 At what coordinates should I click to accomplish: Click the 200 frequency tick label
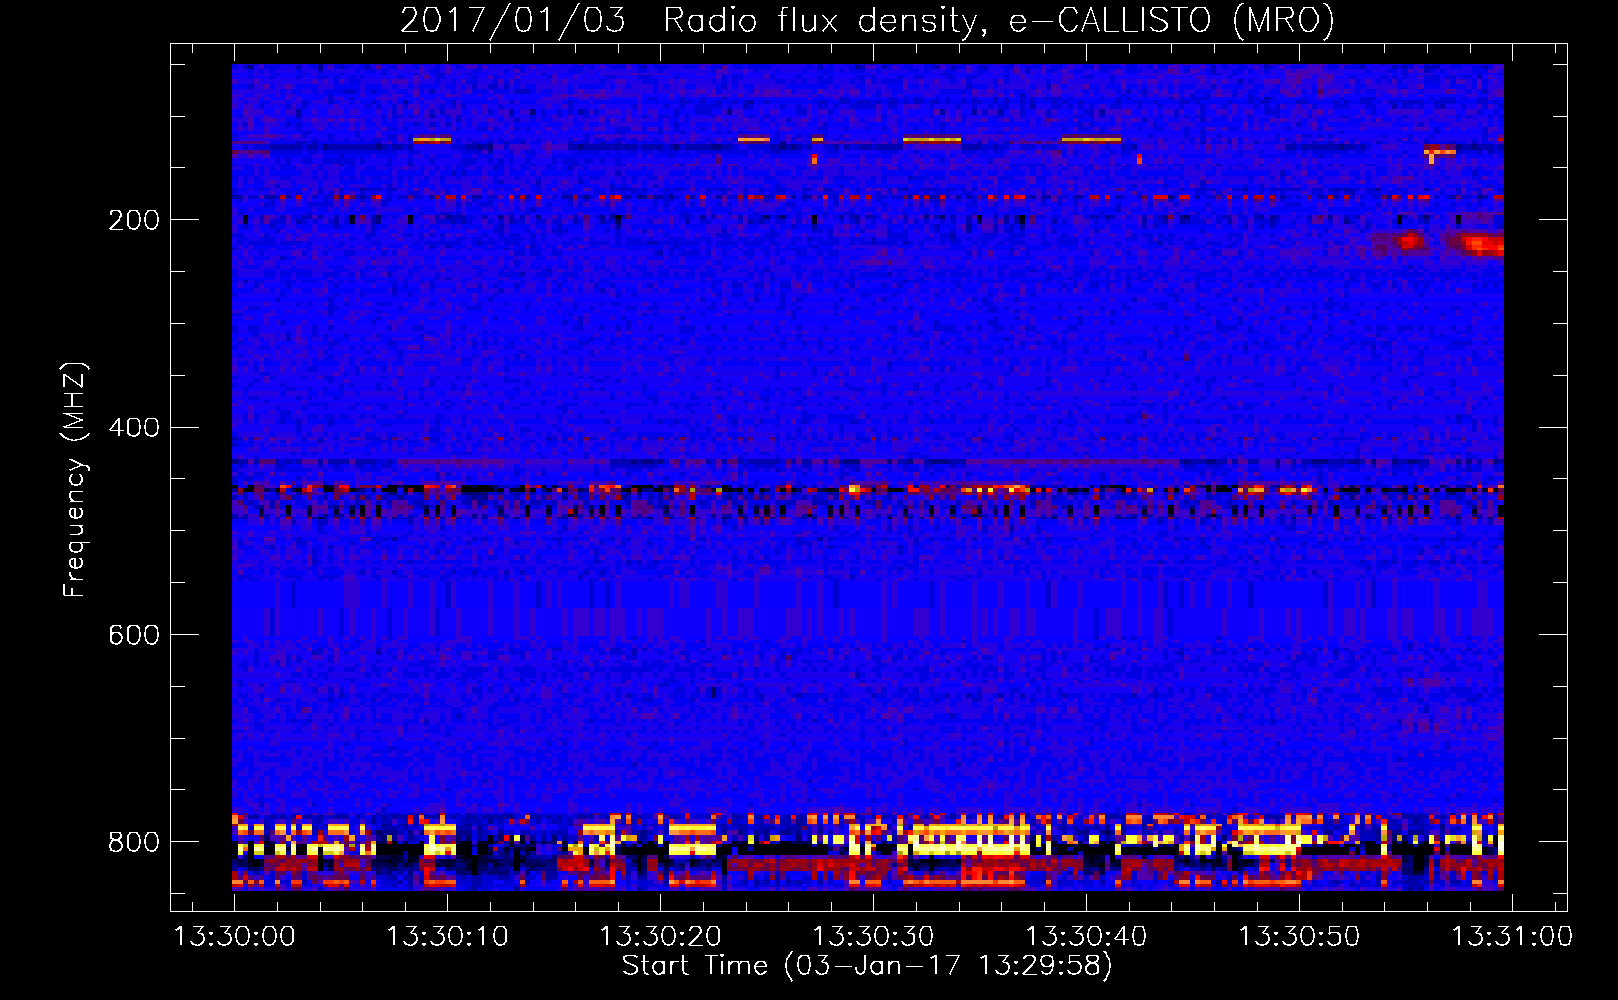pyautogui.click(x=134, y=220)
